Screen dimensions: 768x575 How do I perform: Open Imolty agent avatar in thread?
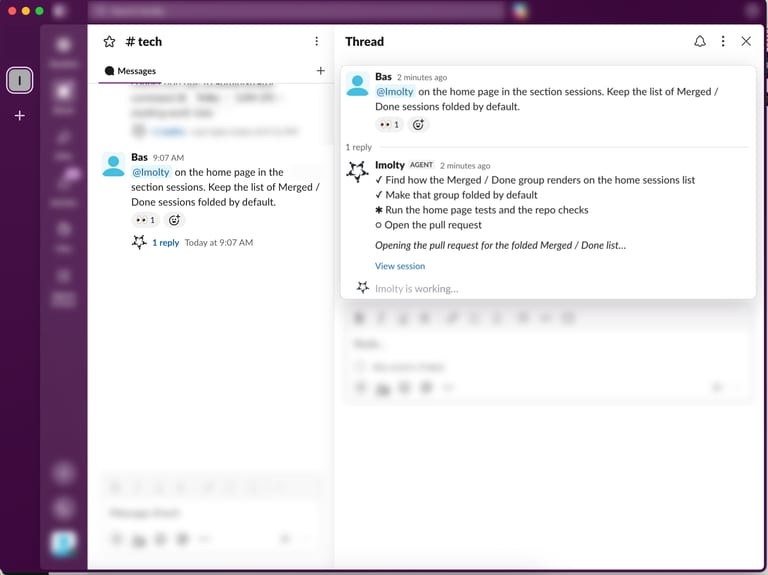358,172
